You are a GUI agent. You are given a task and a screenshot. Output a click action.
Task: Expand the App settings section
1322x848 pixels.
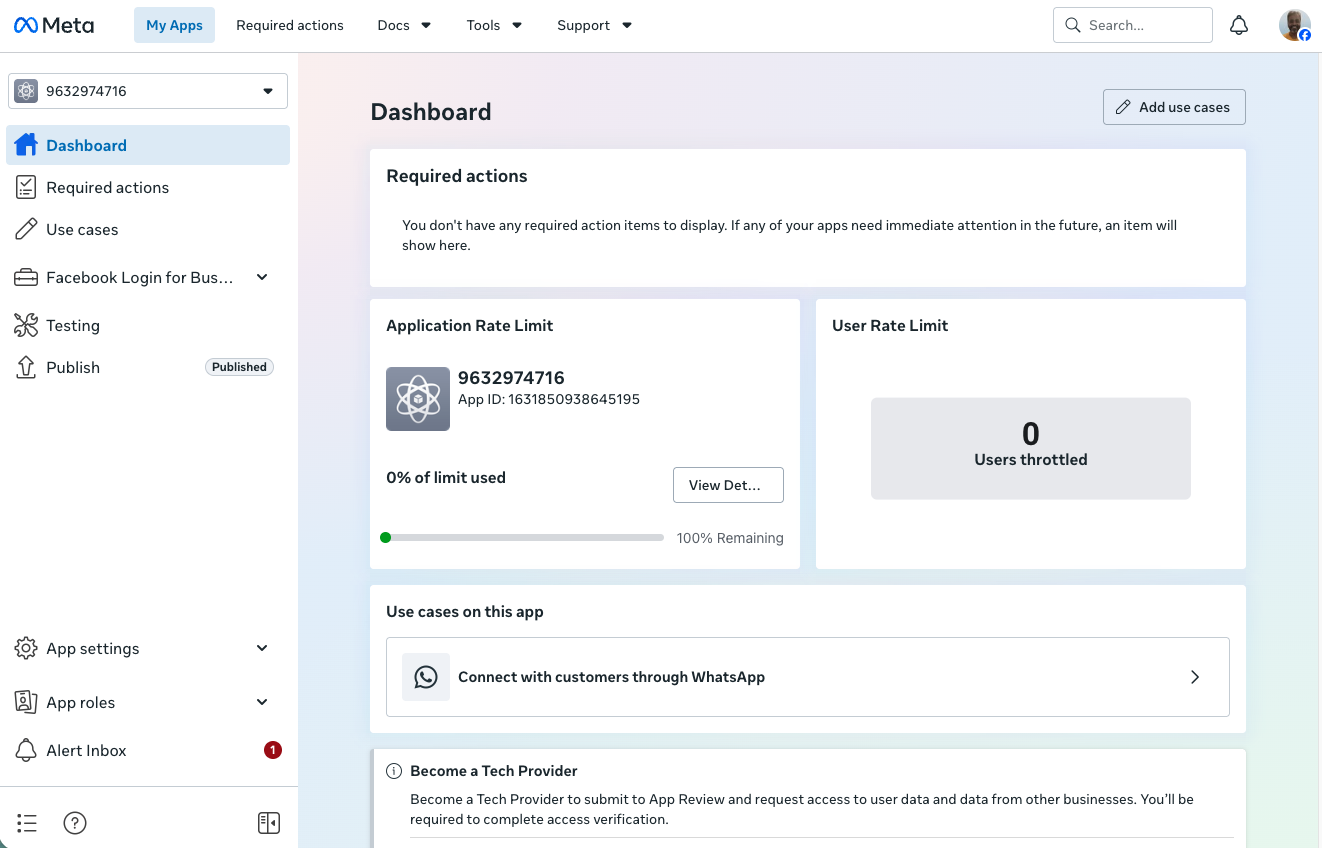pos(262,648)
